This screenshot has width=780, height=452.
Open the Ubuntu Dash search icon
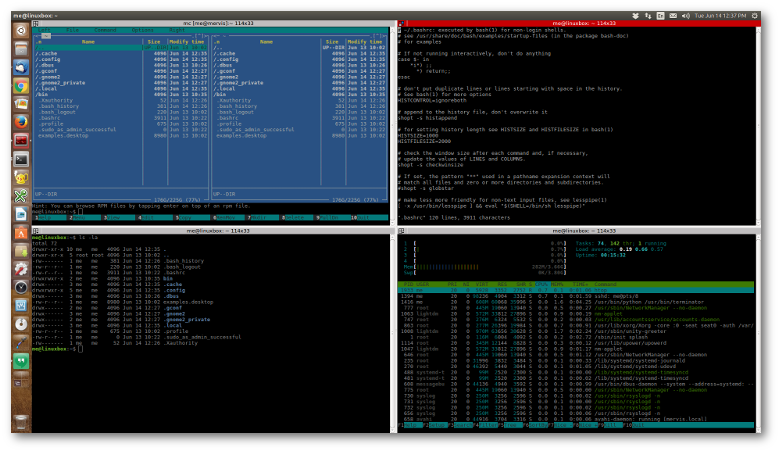pos(21,30)
